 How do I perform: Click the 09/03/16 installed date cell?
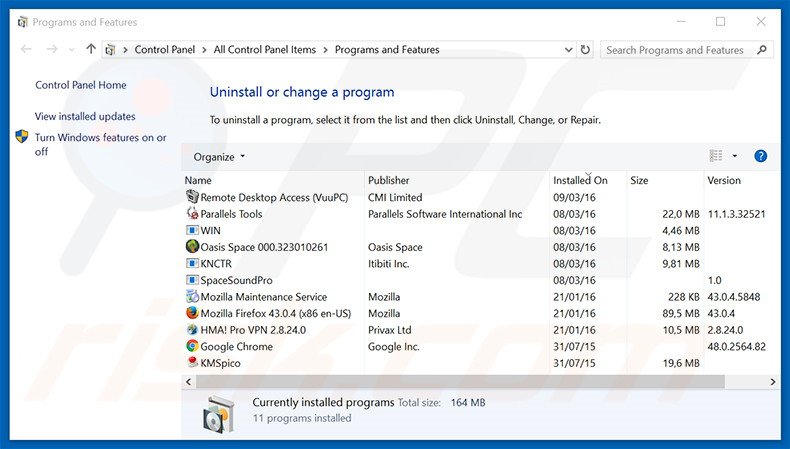[574, 197]
